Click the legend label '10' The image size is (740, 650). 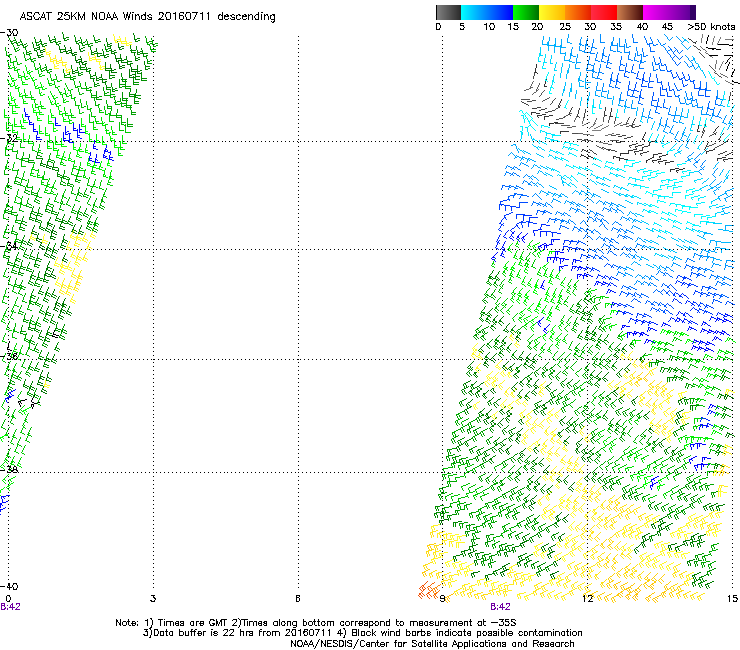pyautogui.click(x=489, y=26)
